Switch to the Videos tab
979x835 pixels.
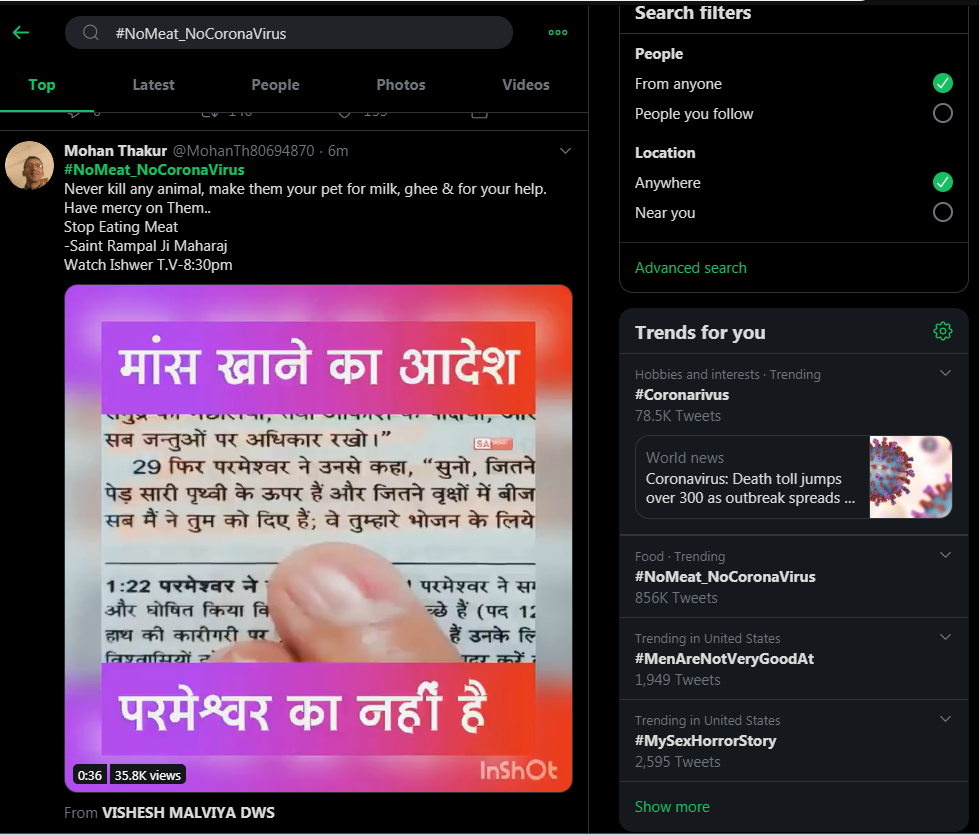point(526,85)
